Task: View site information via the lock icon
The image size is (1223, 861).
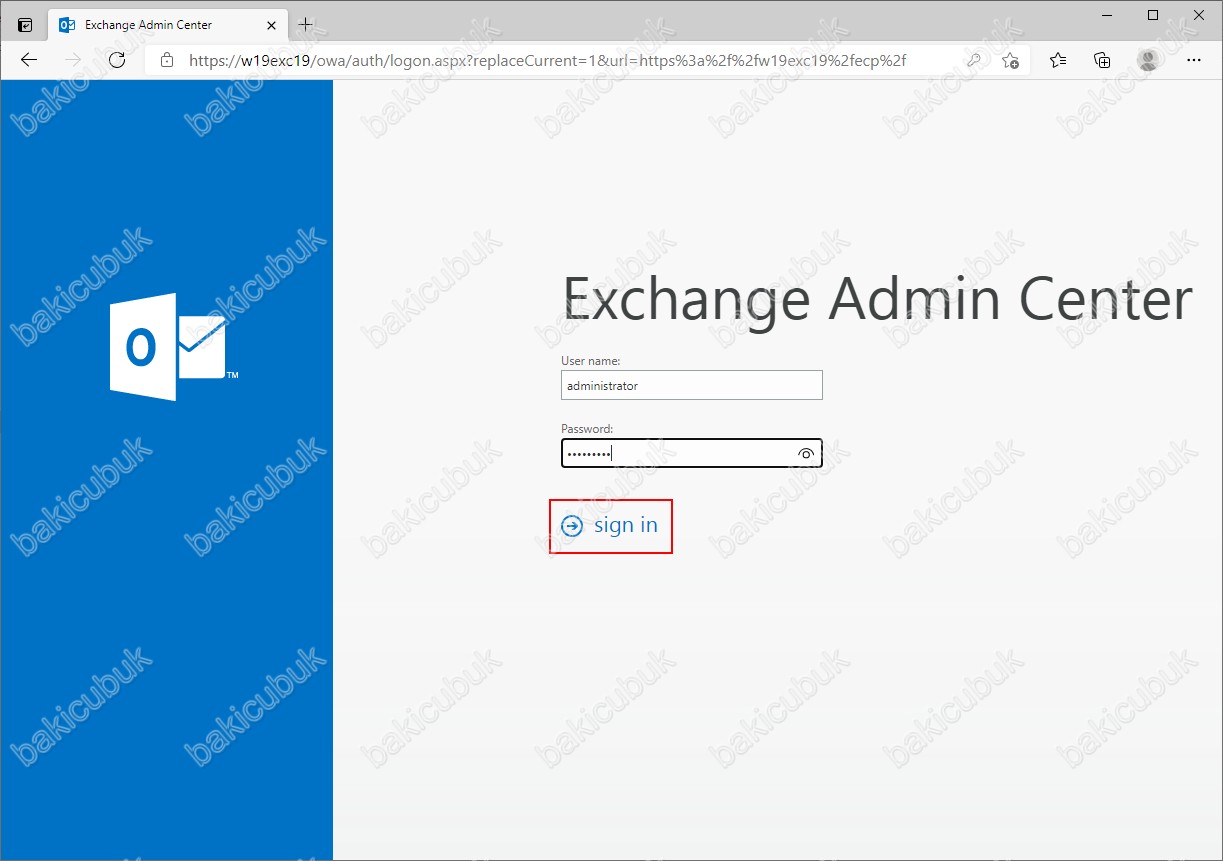Action: coord(167,60)
